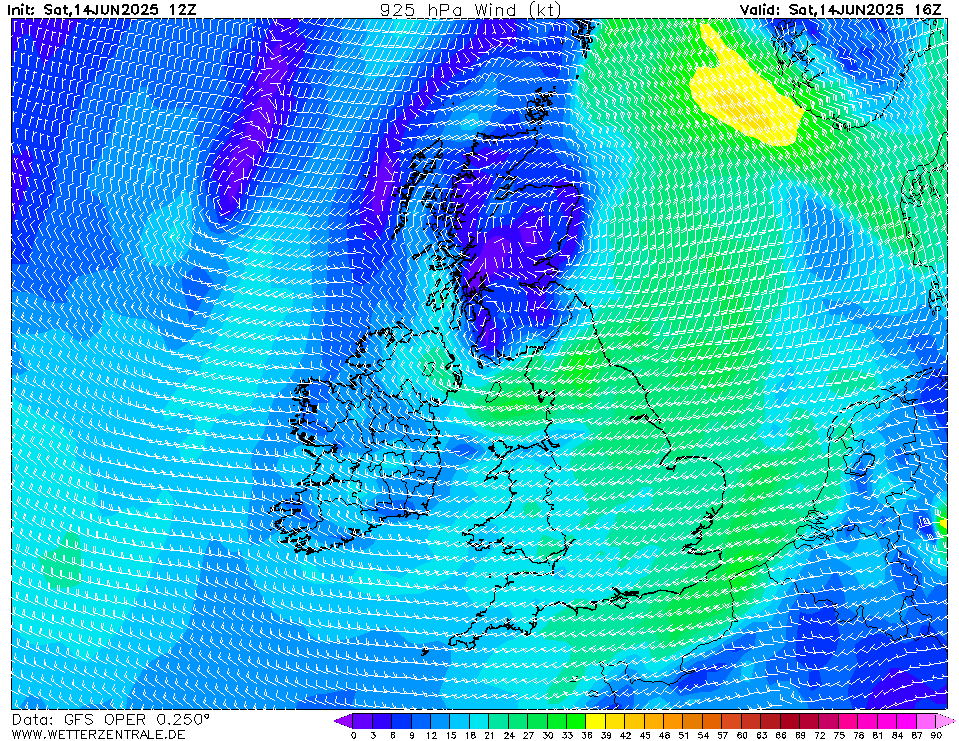Click the dark red 66–69 kt legend swatch
The height and width of the screenshot is (741, 959).
790,720
